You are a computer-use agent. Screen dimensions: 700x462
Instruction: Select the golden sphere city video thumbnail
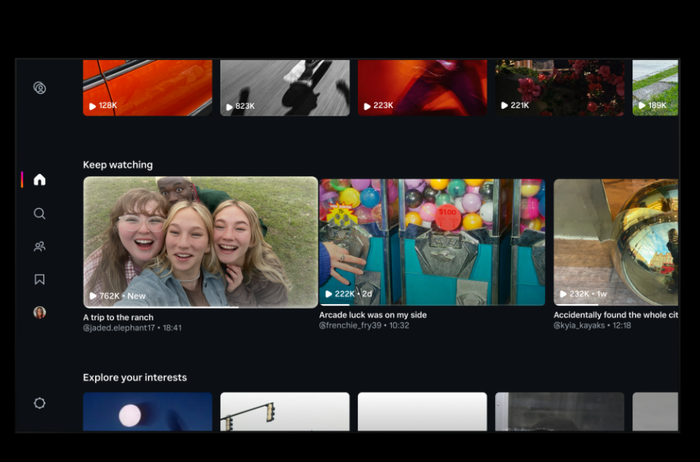coord(616,242)
